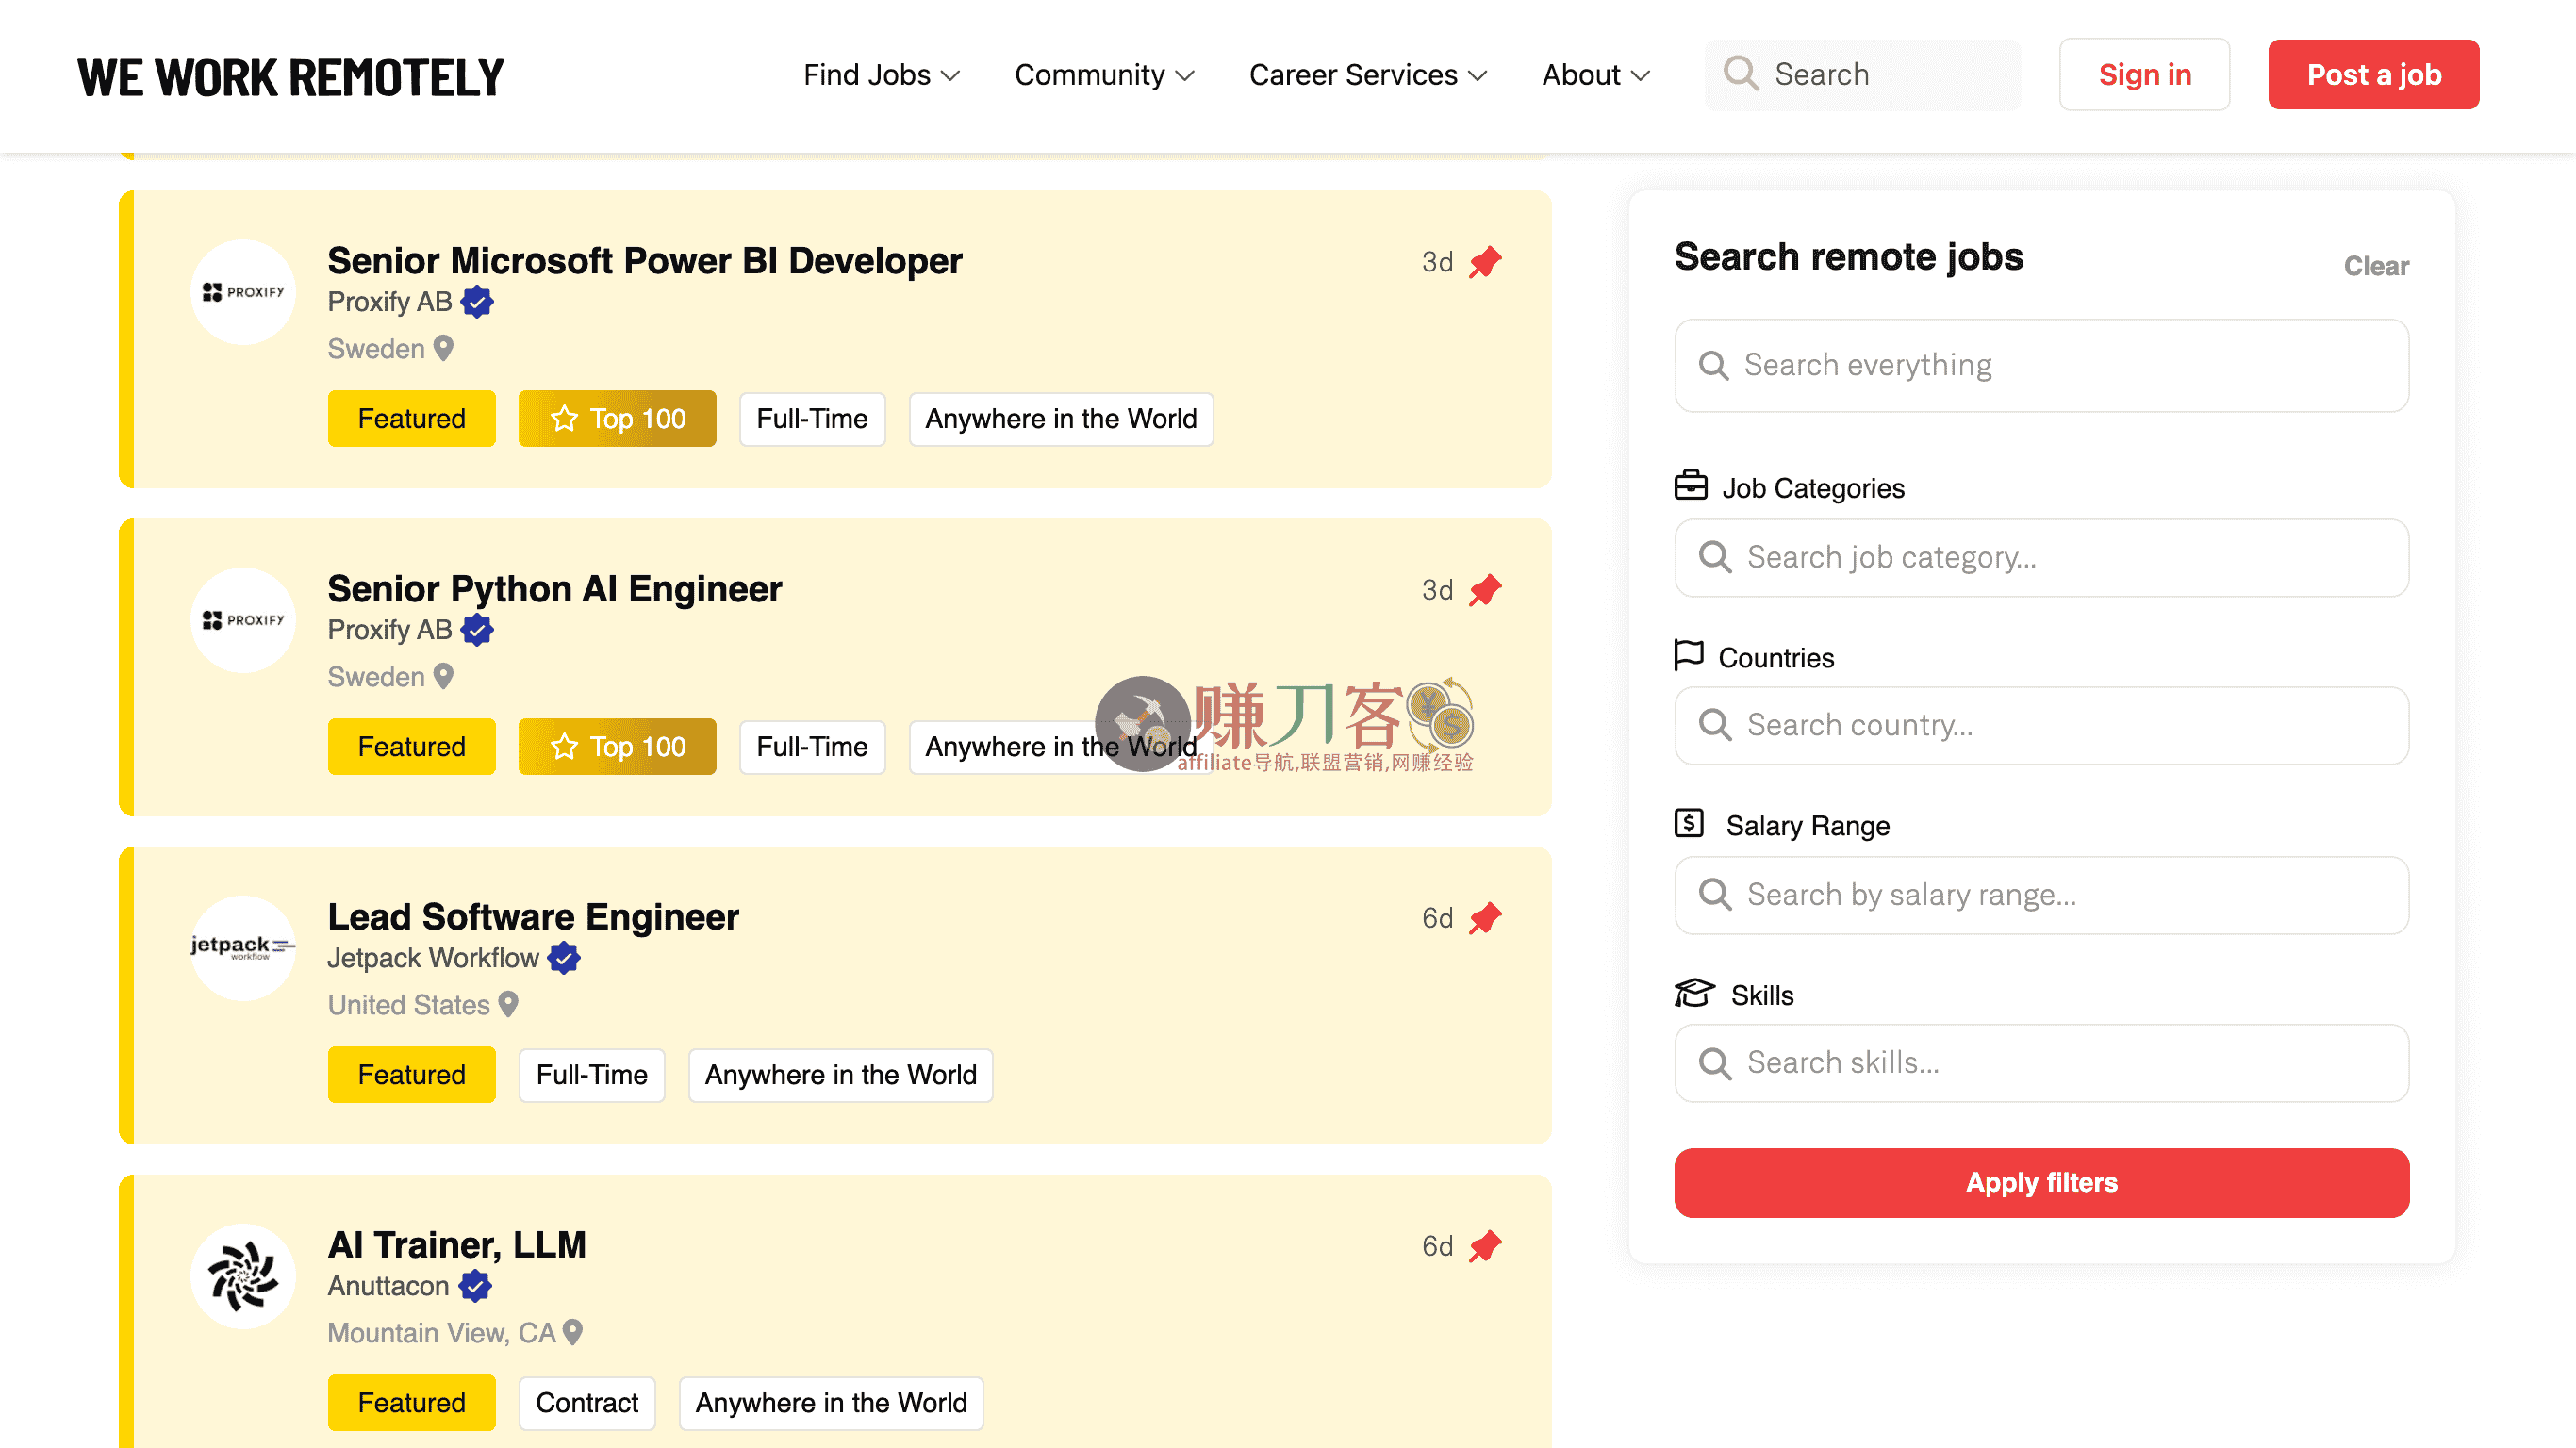This screenshot has height=1448, width=2576.
Task: Click Sweden location pin on Power BI card
Action: 443,348
